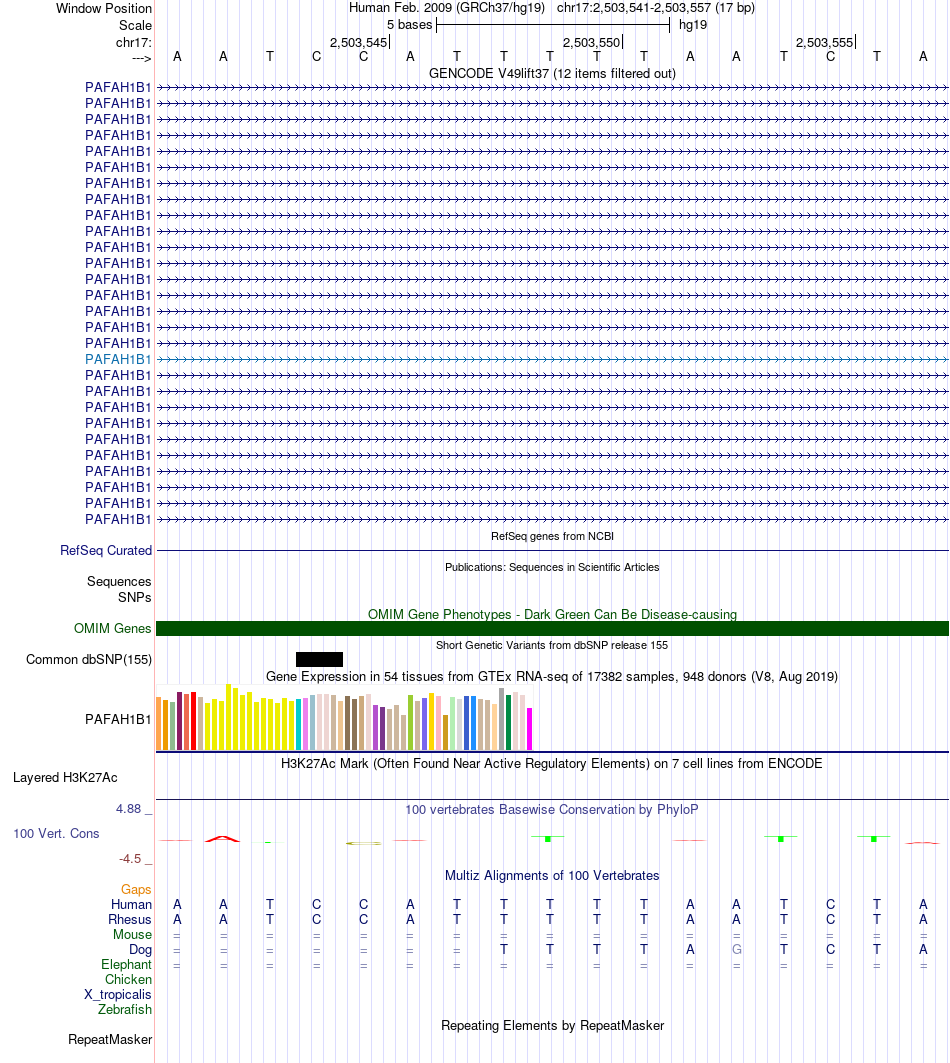Select the black dbSNP variant item
This screenshot has width=950, height=1063.
[x=319, y=659]
